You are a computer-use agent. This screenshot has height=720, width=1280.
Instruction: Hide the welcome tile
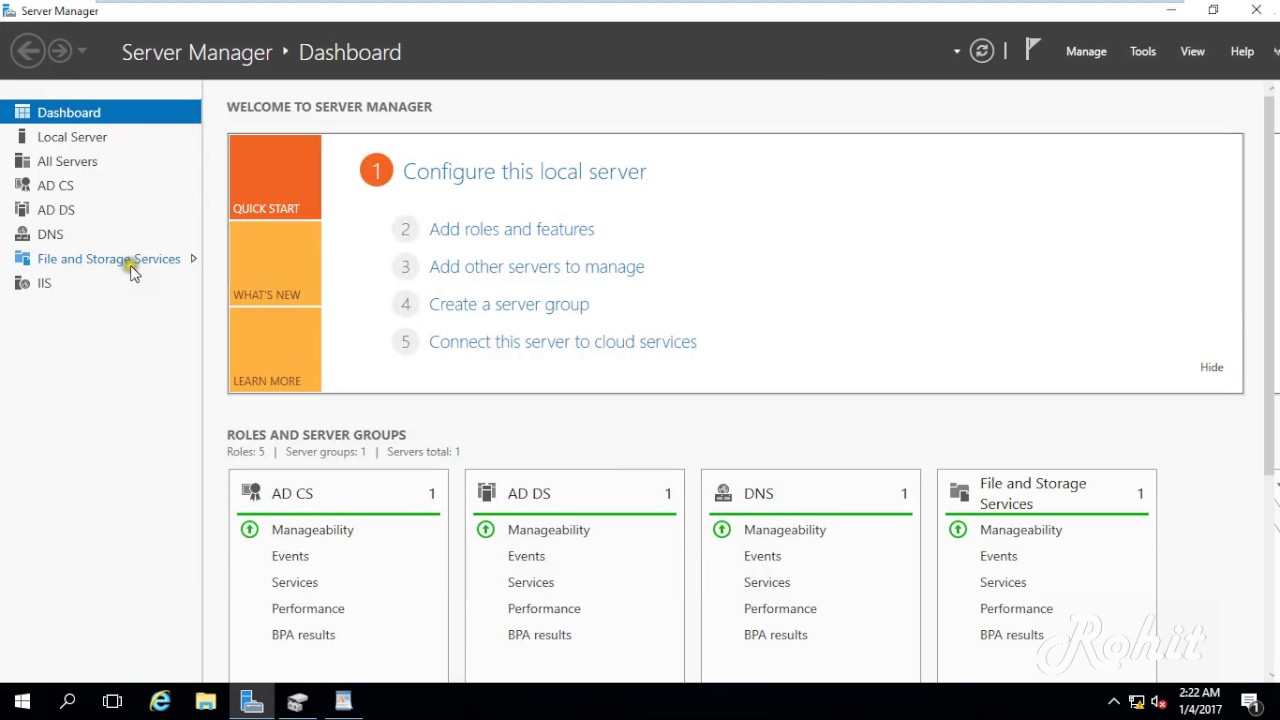(x=1211, y=367)
